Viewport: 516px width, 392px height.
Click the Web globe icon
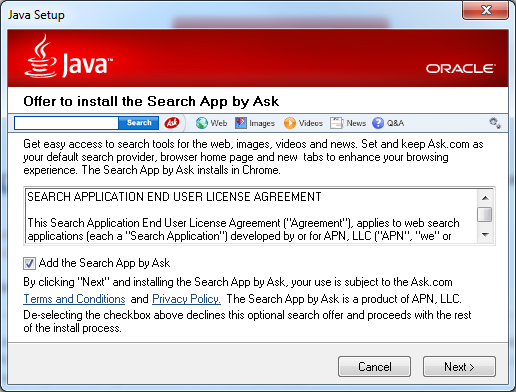(202, 123)
